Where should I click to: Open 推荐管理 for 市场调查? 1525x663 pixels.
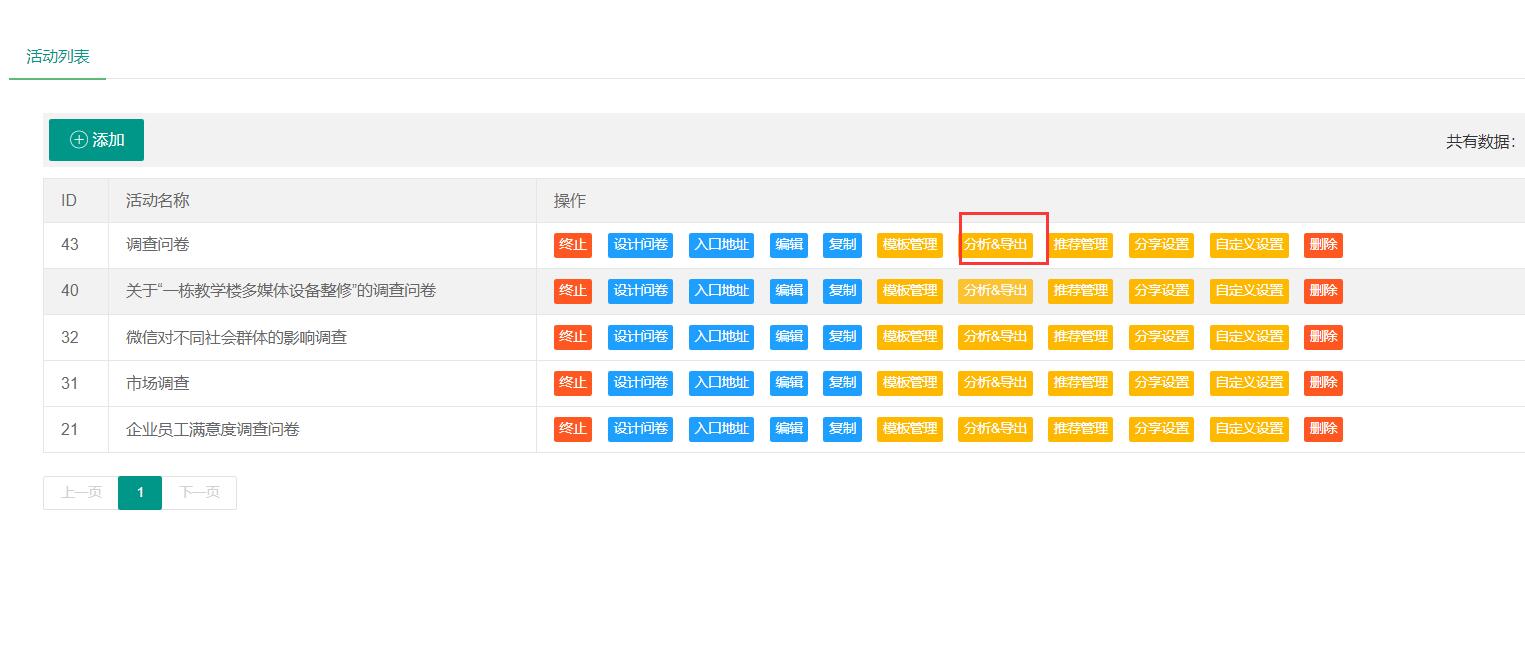tap(1080, 383)
